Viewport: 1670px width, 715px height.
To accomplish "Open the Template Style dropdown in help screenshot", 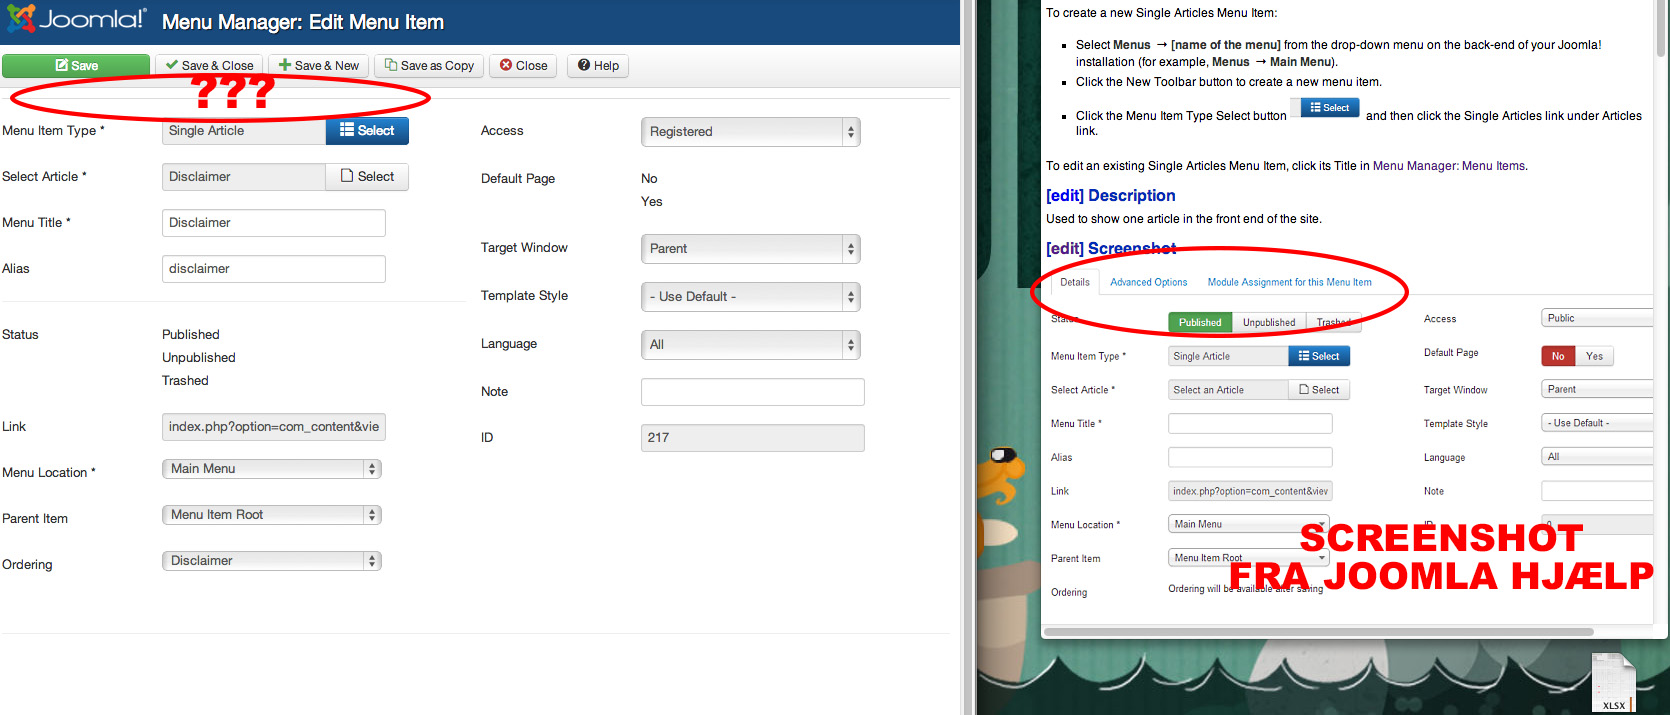I will (x=1597, y=423).
